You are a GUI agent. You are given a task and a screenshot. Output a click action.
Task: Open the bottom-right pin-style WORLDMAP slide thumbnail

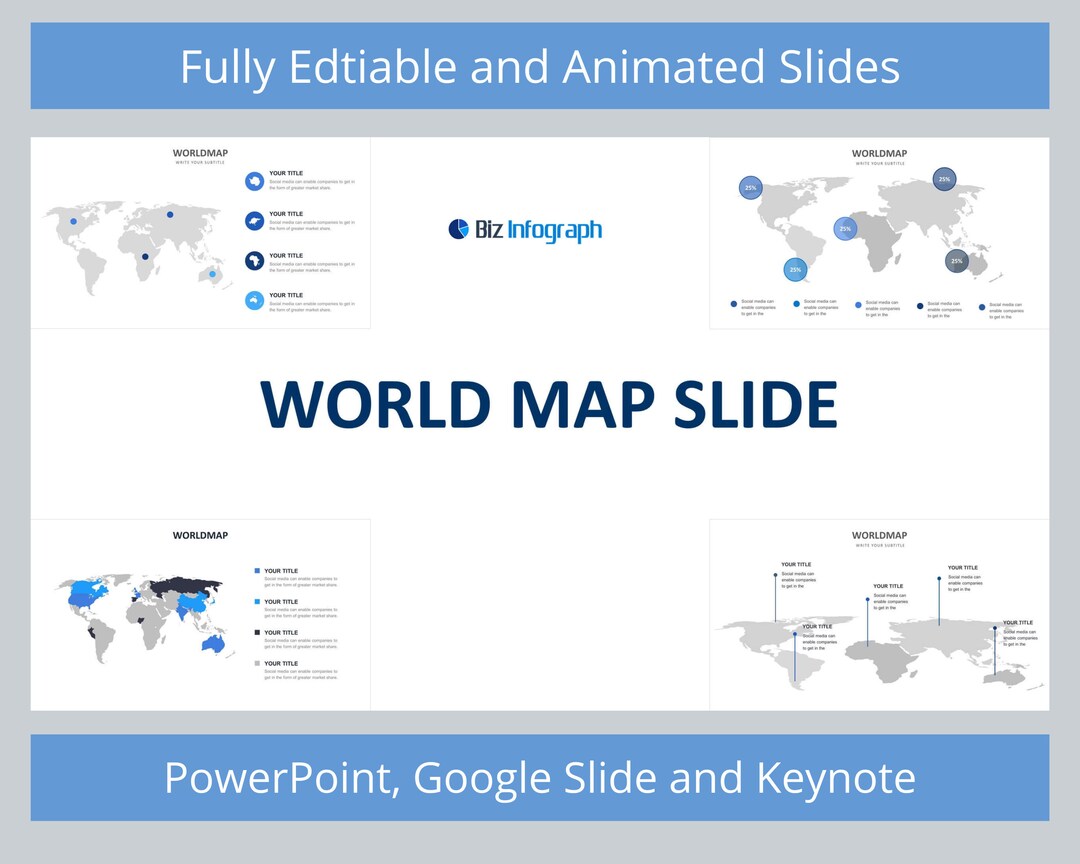(880, 614)
